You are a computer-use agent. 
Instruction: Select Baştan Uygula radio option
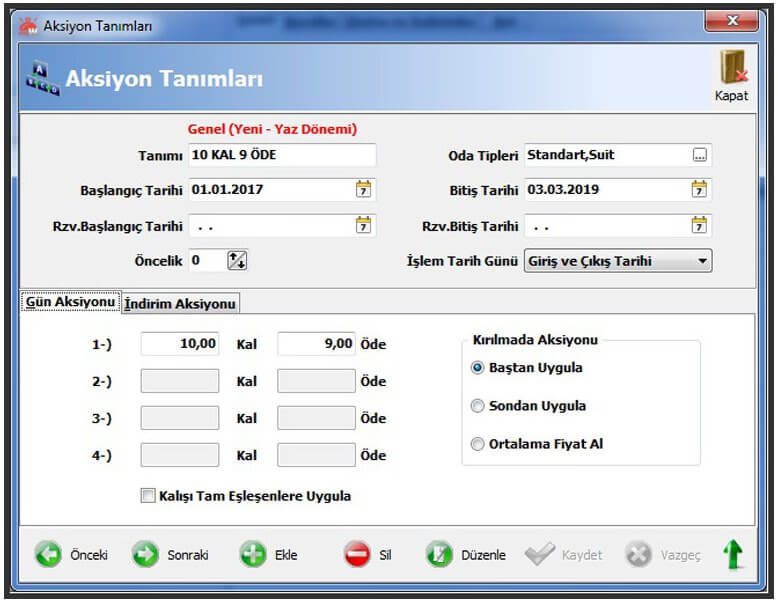point(477,368)
